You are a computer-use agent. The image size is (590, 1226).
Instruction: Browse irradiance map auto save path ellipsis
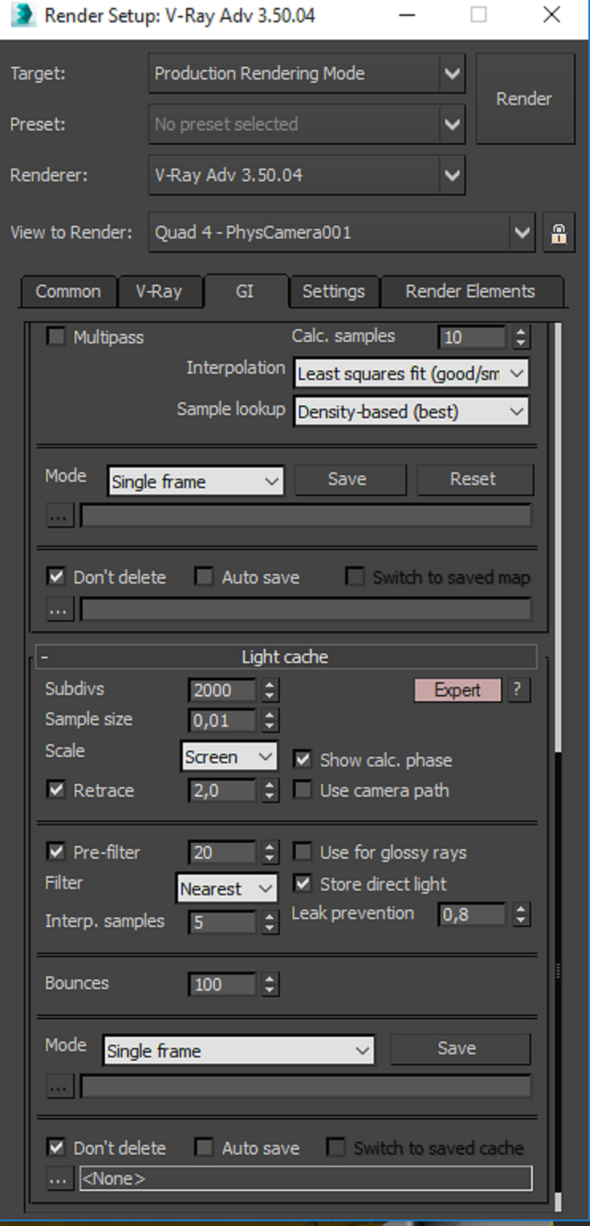click(x=60, y=609)
